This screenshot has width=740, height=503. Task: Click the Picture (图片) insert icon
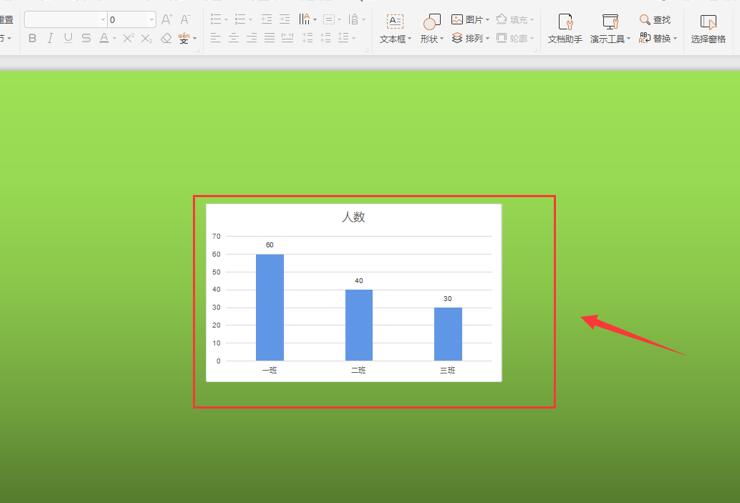(x=470, y=19)
